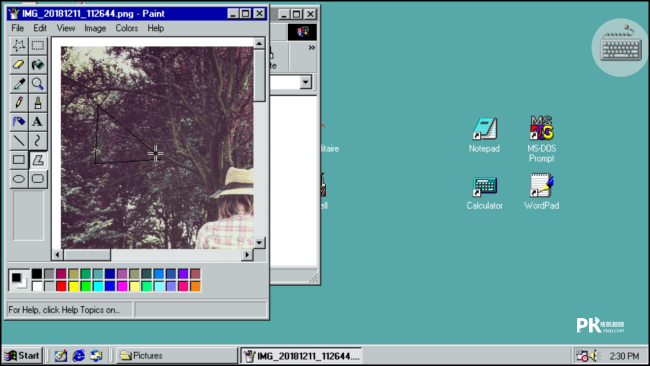Pick the Curve tool
The height and width of the screenshot is (366, 650).
pos(38,141)
